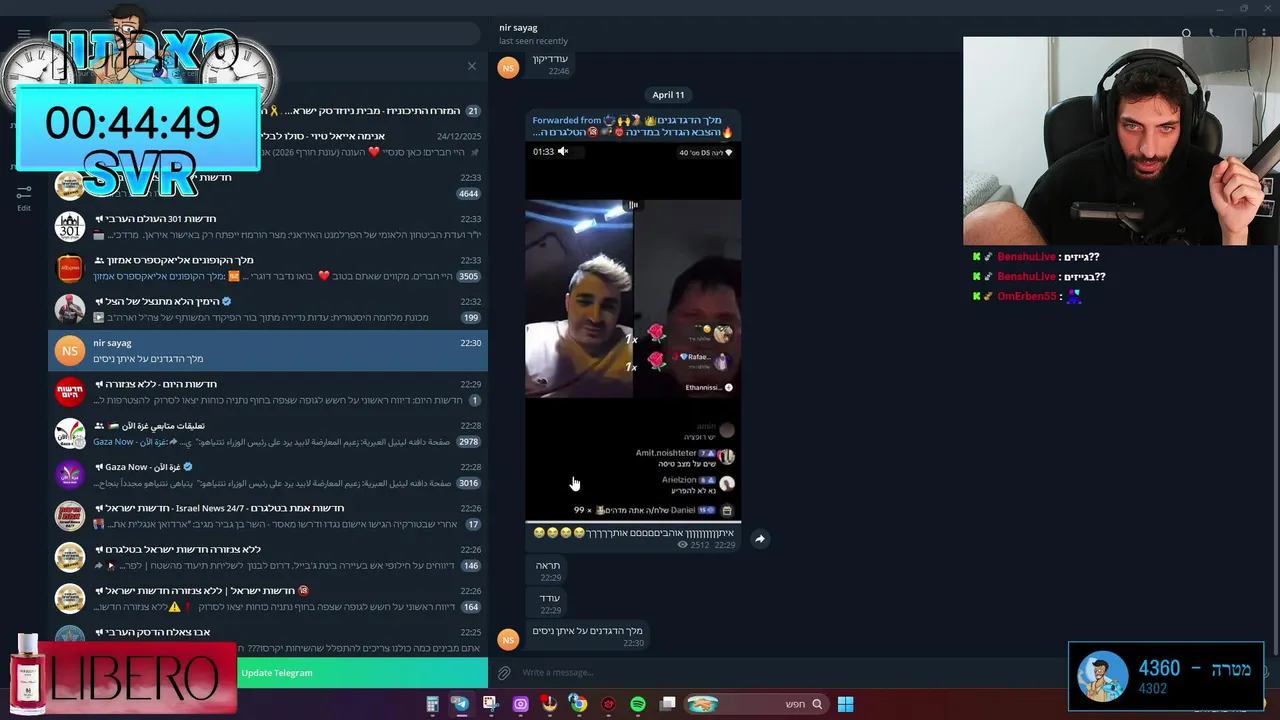Open מלך הקופונים אליאקספרס אמזון group

(268, 268)
